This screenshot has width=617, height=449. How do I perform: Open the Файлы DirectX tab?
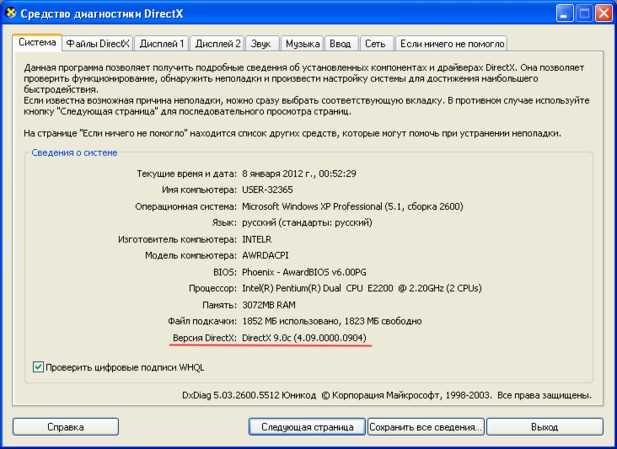pos(98,44)
